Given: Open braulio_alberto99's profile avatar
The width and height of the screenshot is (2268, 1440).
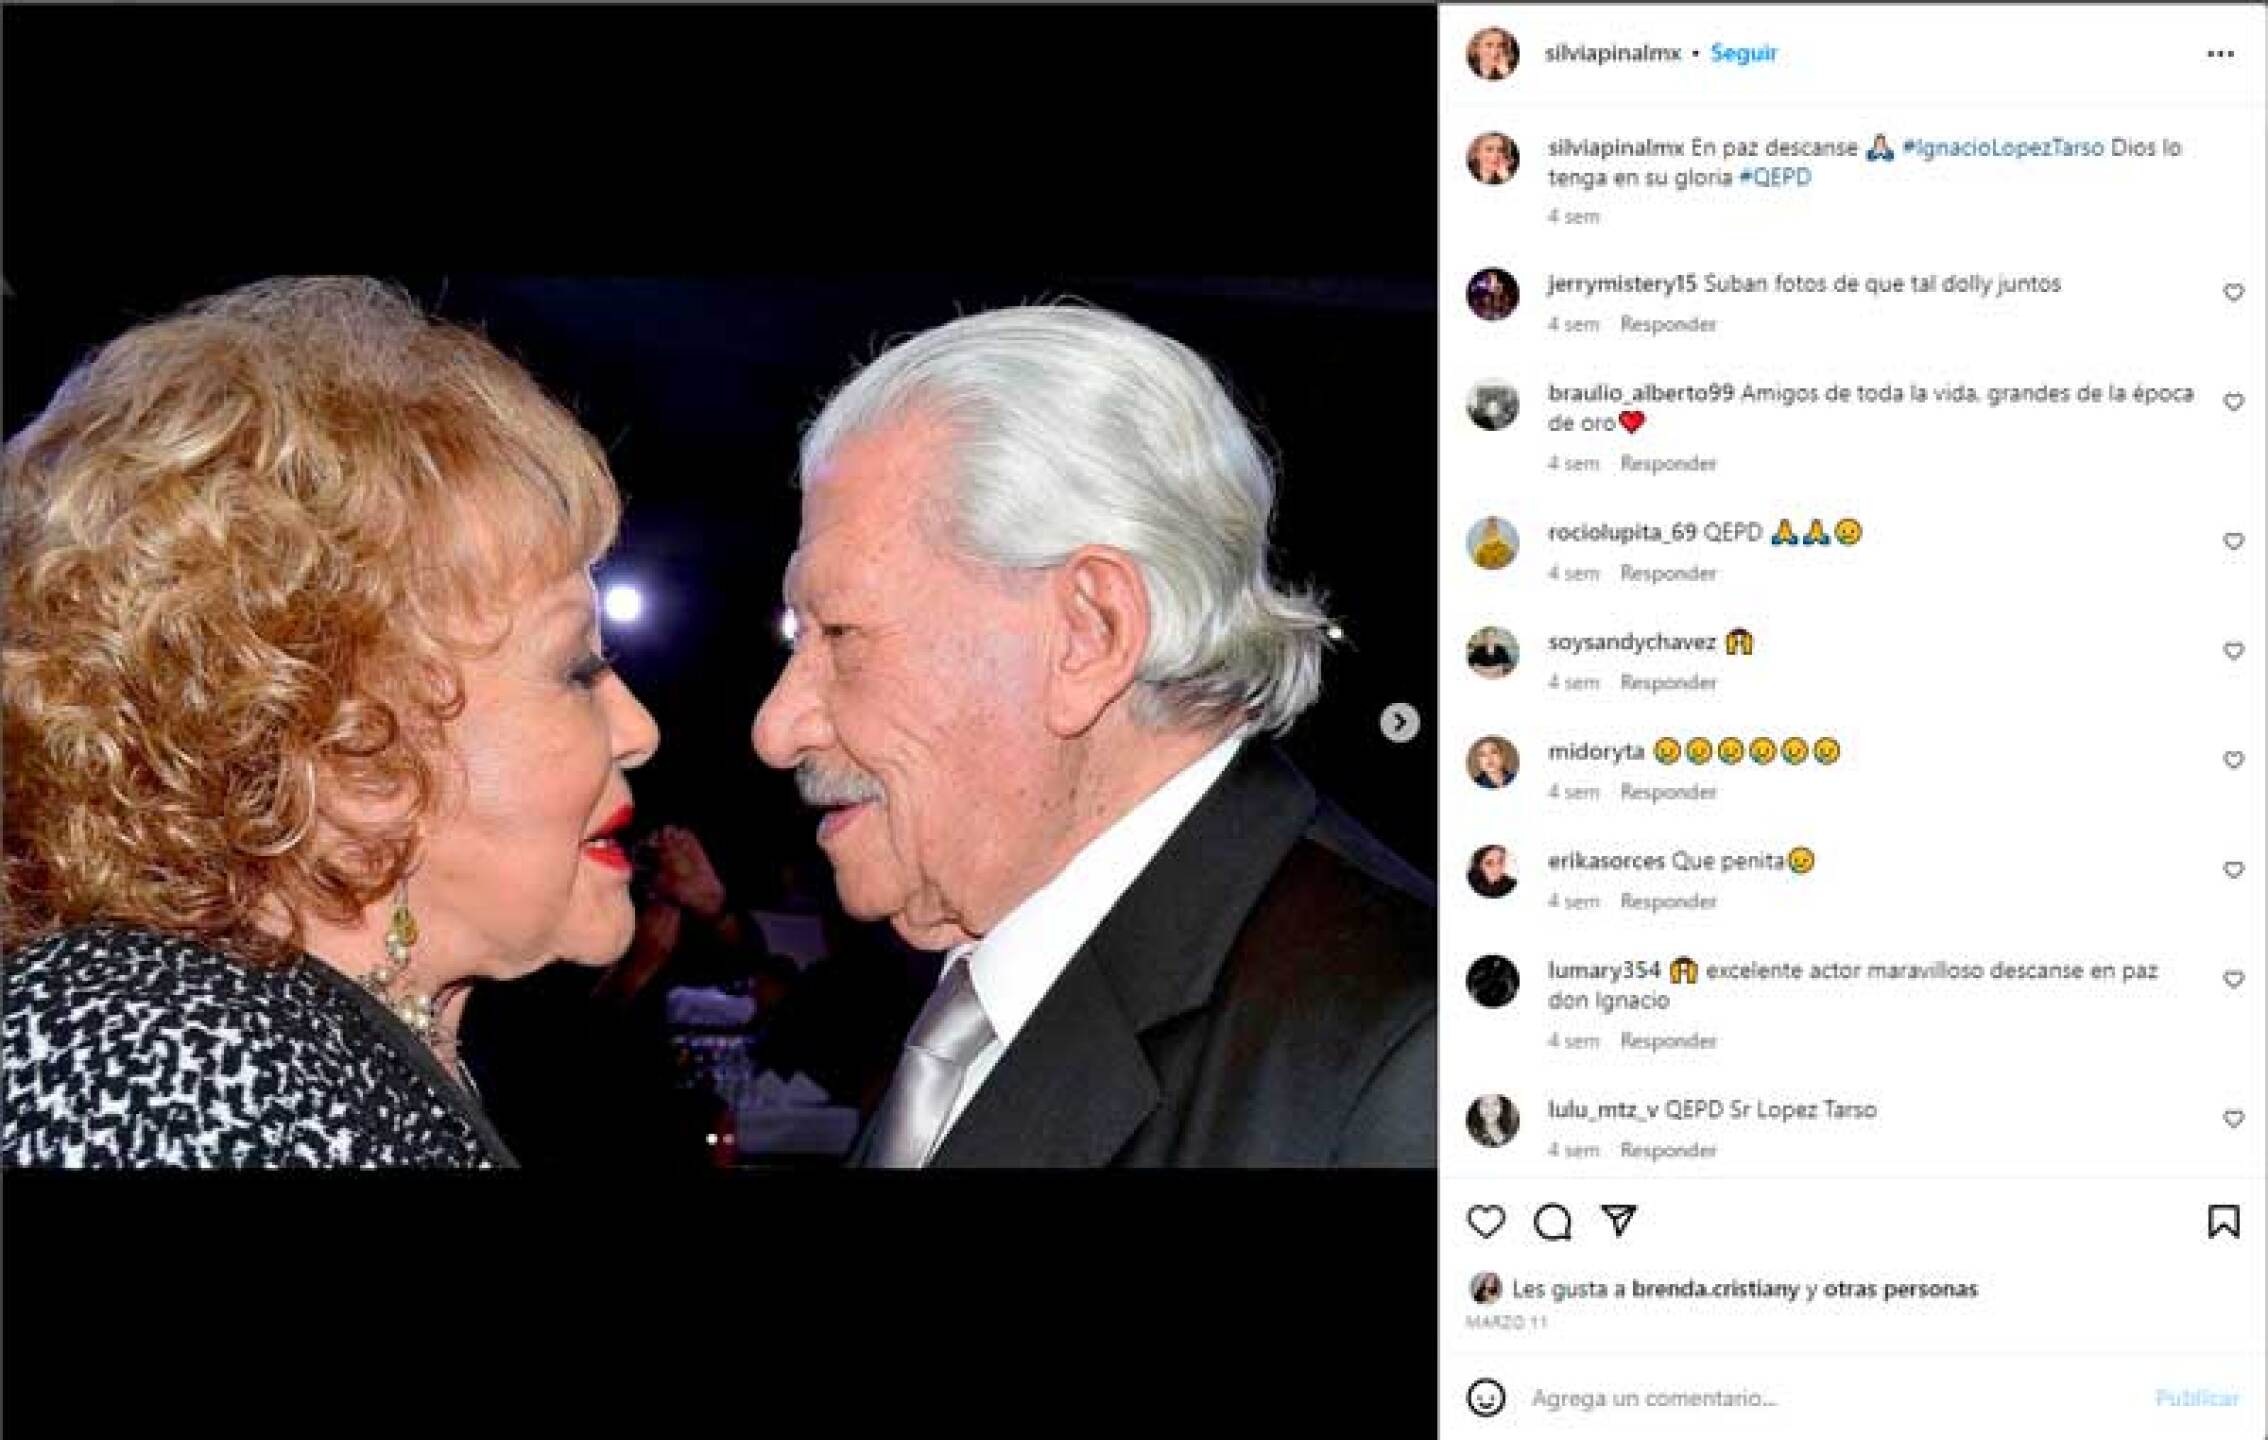Looking at the screenshot, I should (1491, 405).
